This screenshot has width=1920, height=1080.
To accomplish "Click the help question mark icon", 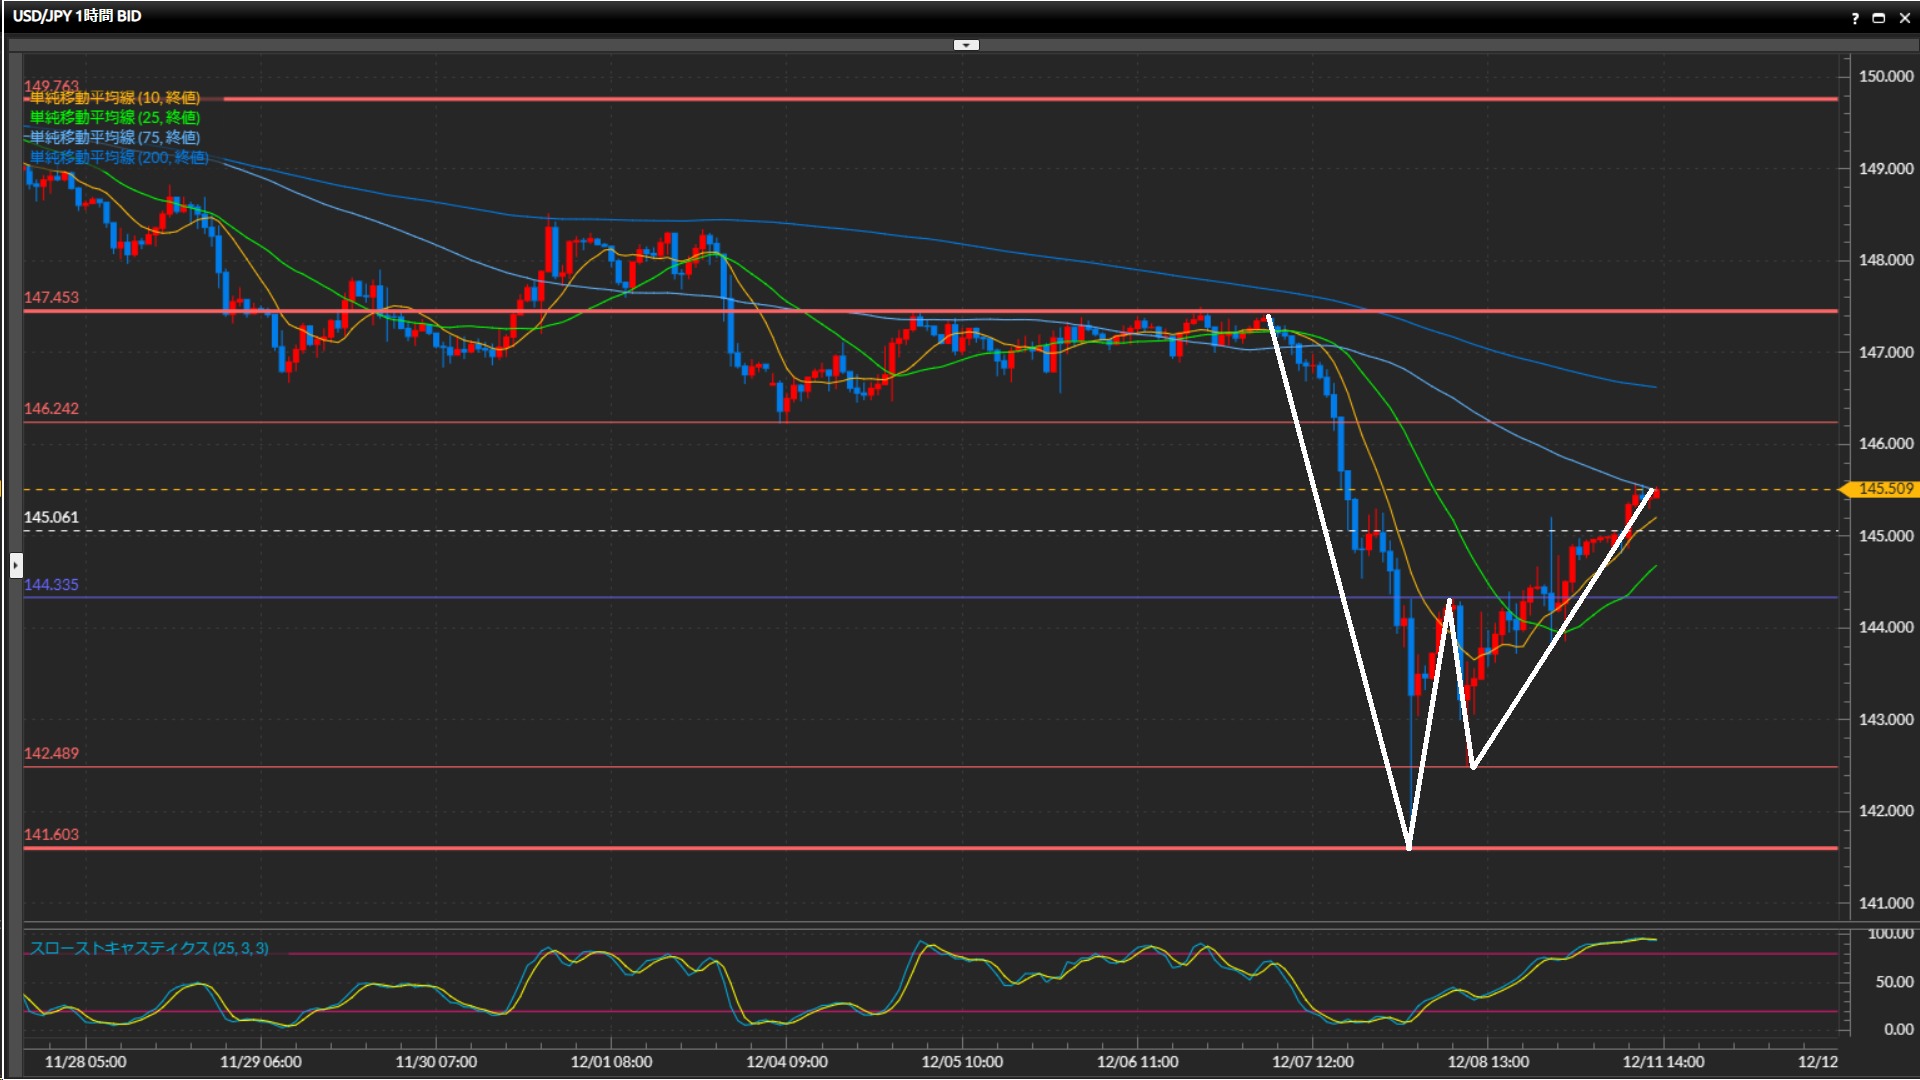I will [1855, 18].
